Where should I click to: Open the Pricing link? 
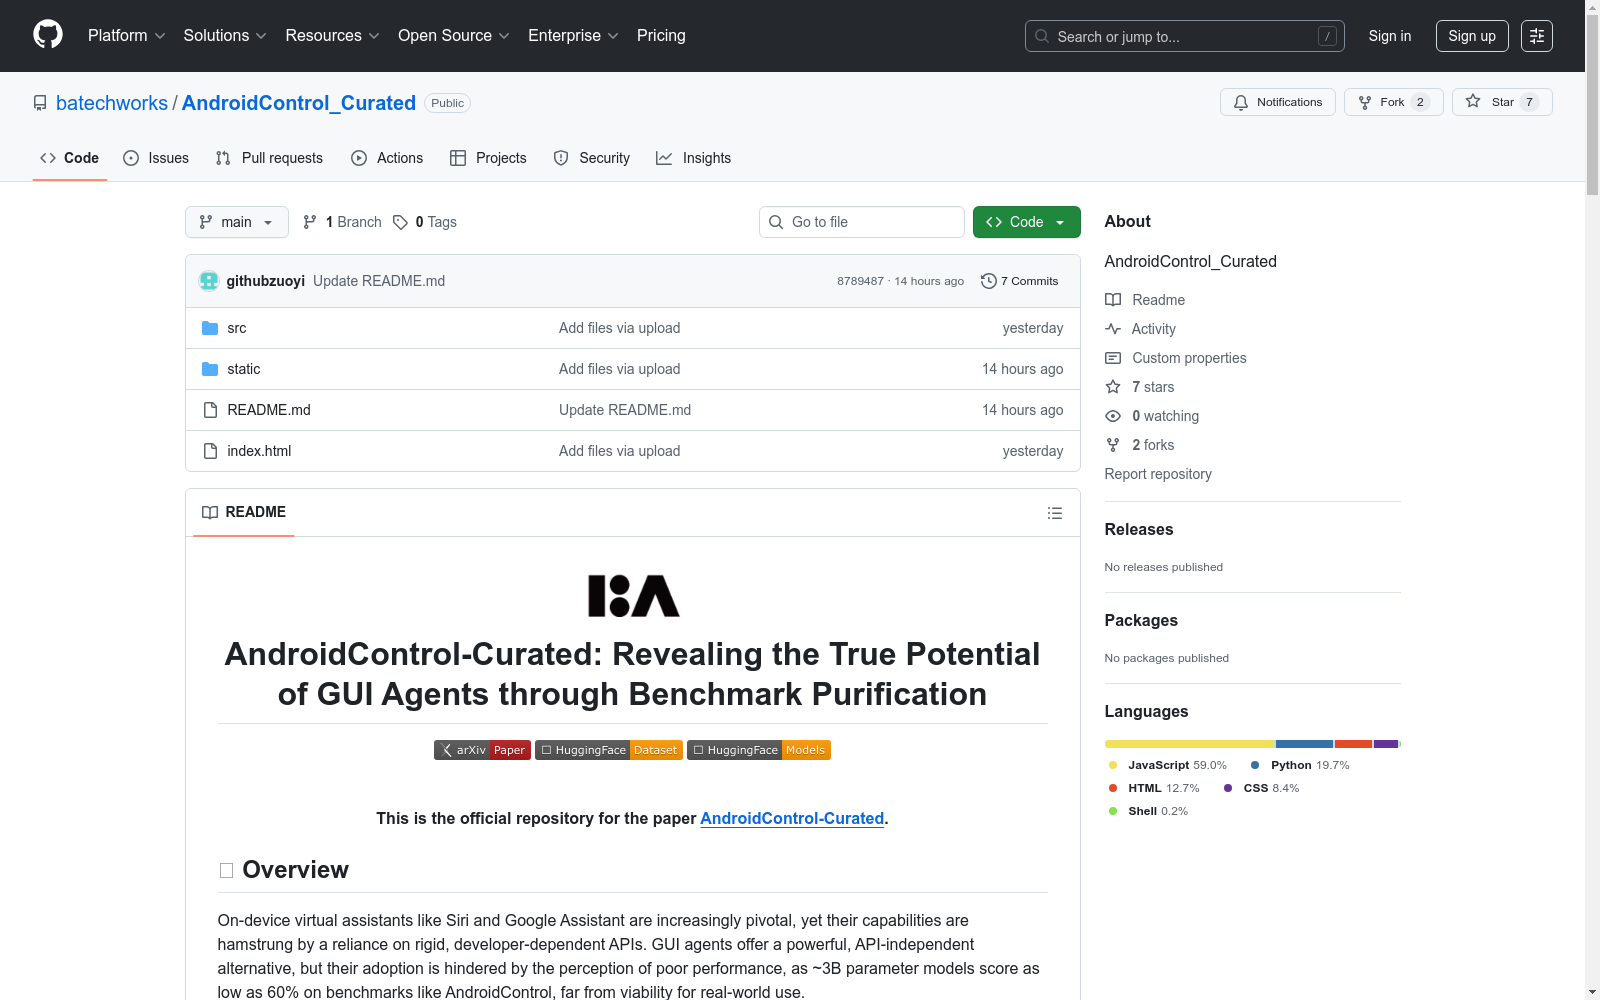pyautogui.click(x=661, y=36)
